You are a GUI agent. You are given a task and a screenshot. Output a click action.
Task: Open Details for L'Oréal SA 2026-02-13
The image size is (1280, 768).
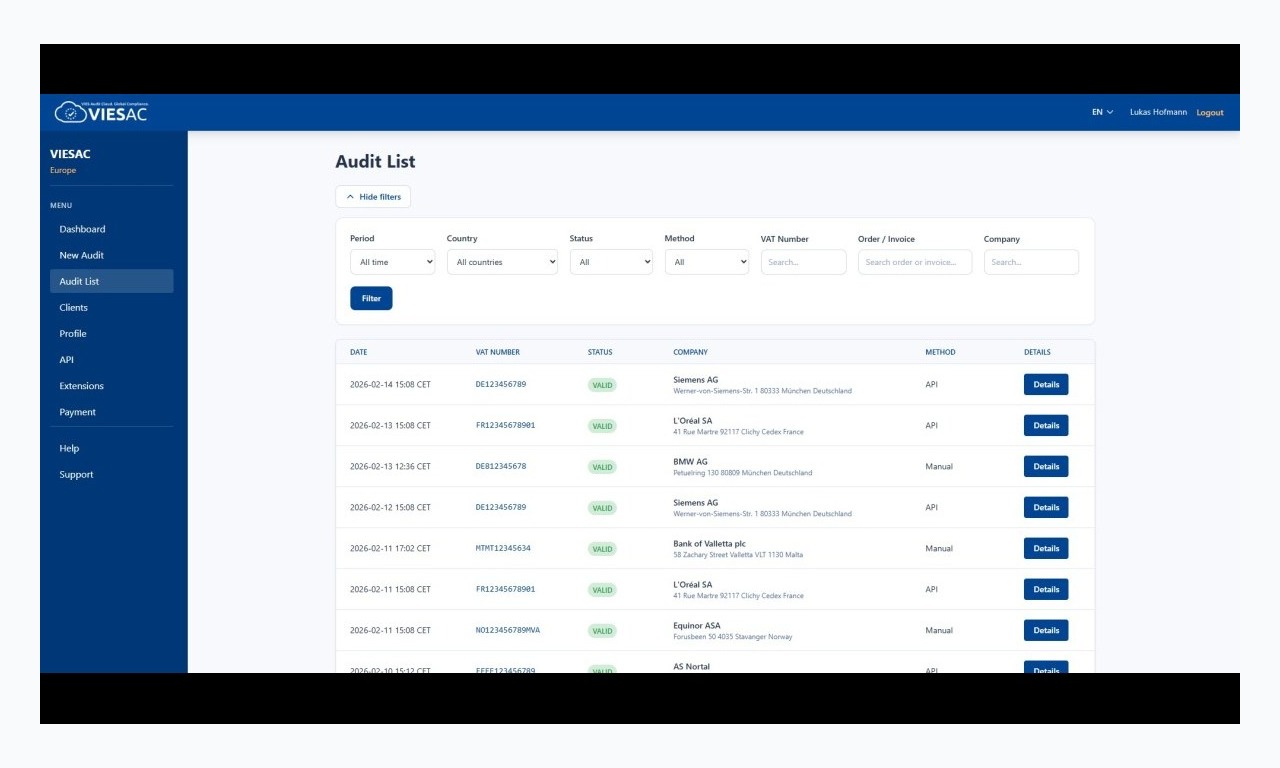coord(1046,425)
